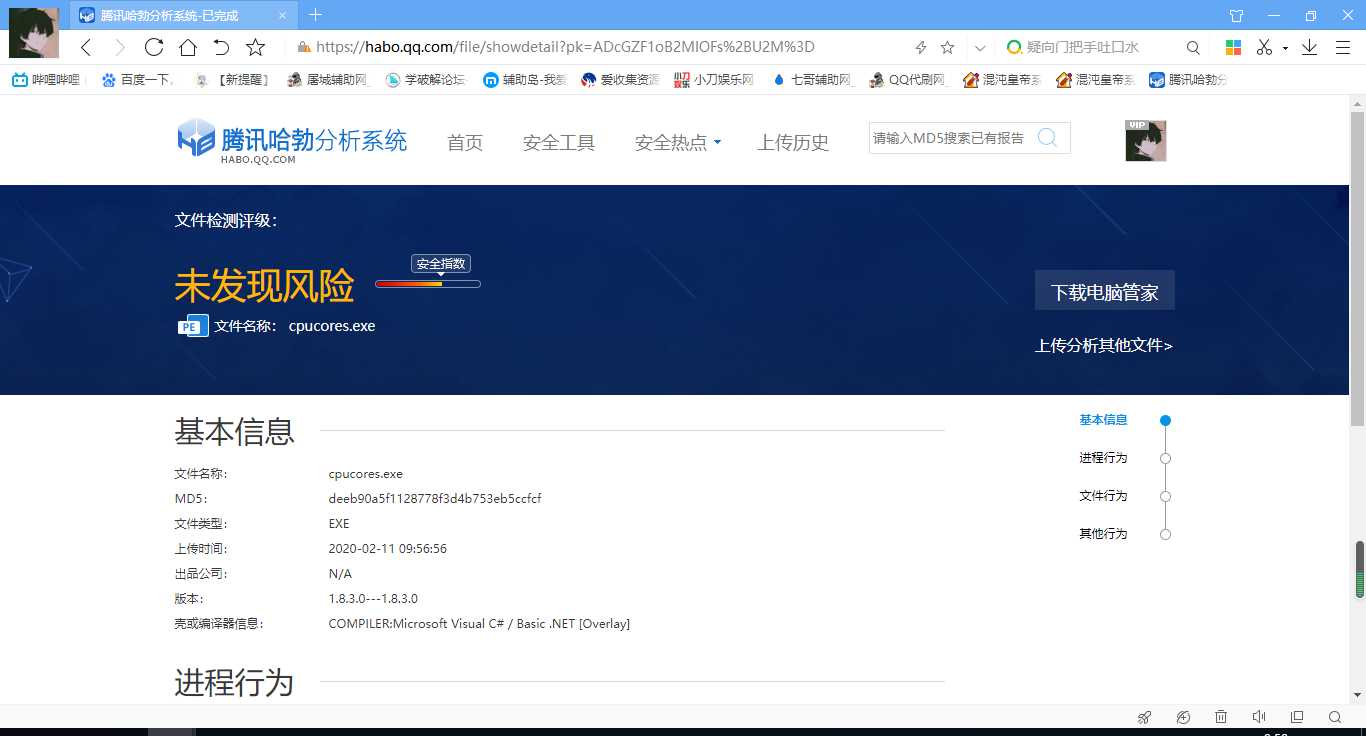The width and height of the screenshot is (1366, 736).
Task: Open the browser hamburger menu
Action: click(x=1341, y=47)
